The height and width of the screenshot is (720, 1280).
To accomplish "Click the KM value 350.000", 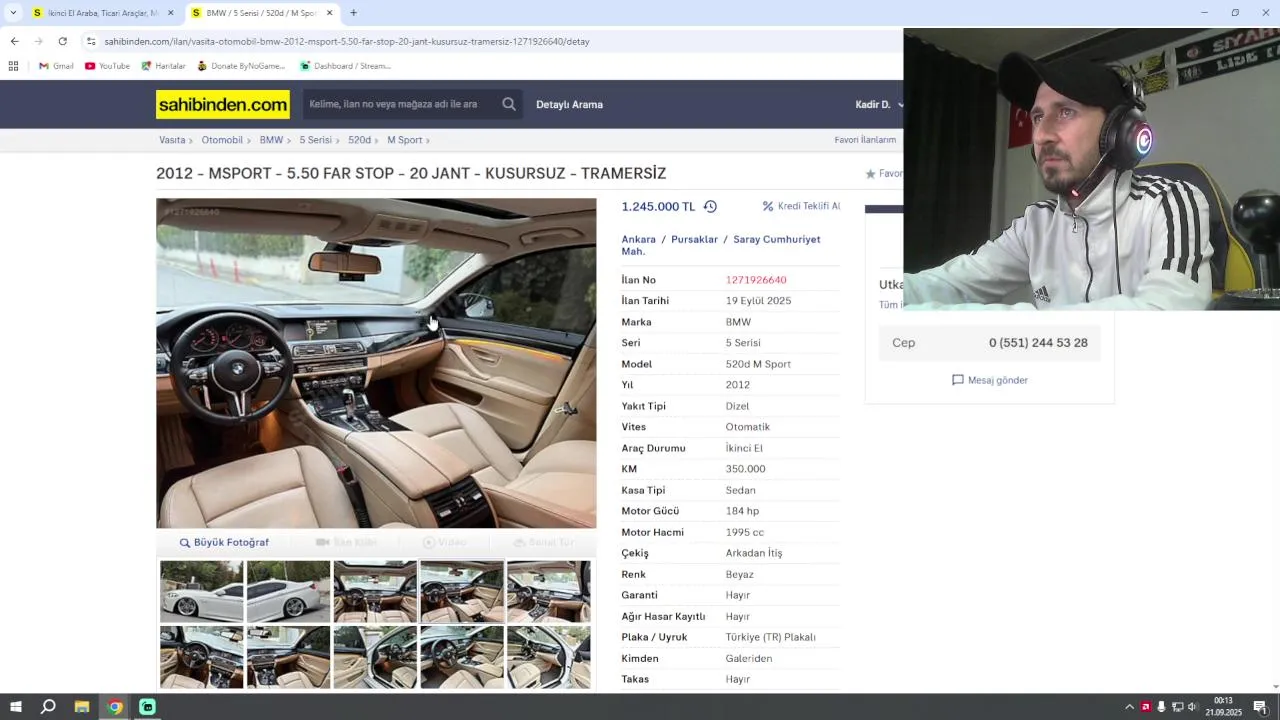I will coord(745,469).
